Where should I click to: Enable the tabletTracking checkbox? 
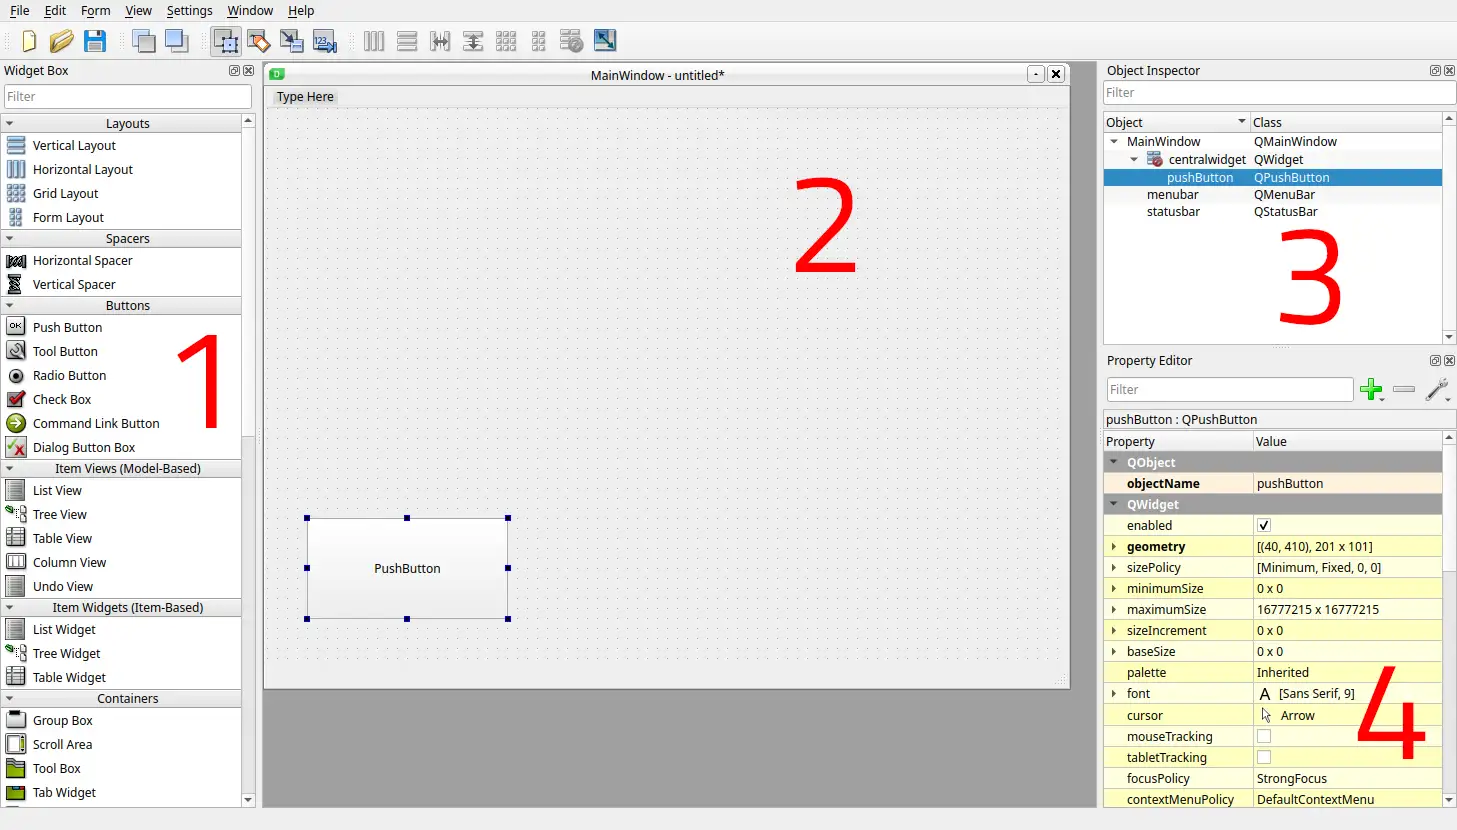tap(1264, 758)
